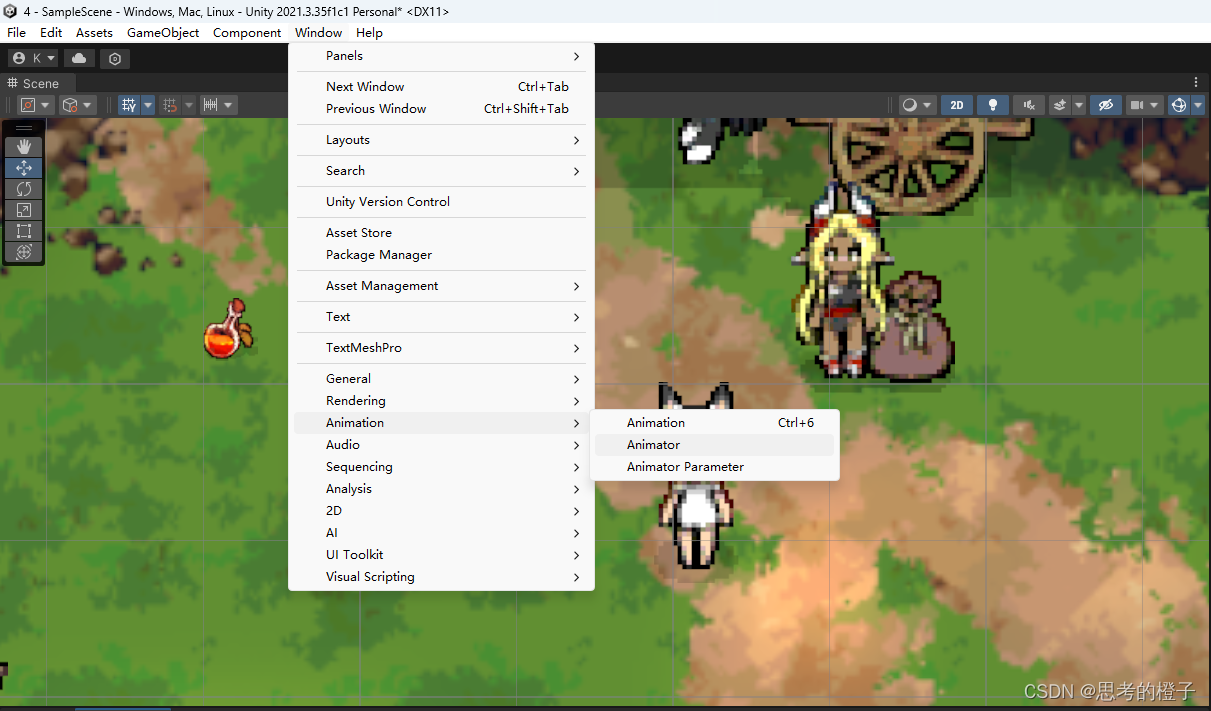Screen dimensions: 1211x711
Task: Open the Help menu
Action: 369,32
